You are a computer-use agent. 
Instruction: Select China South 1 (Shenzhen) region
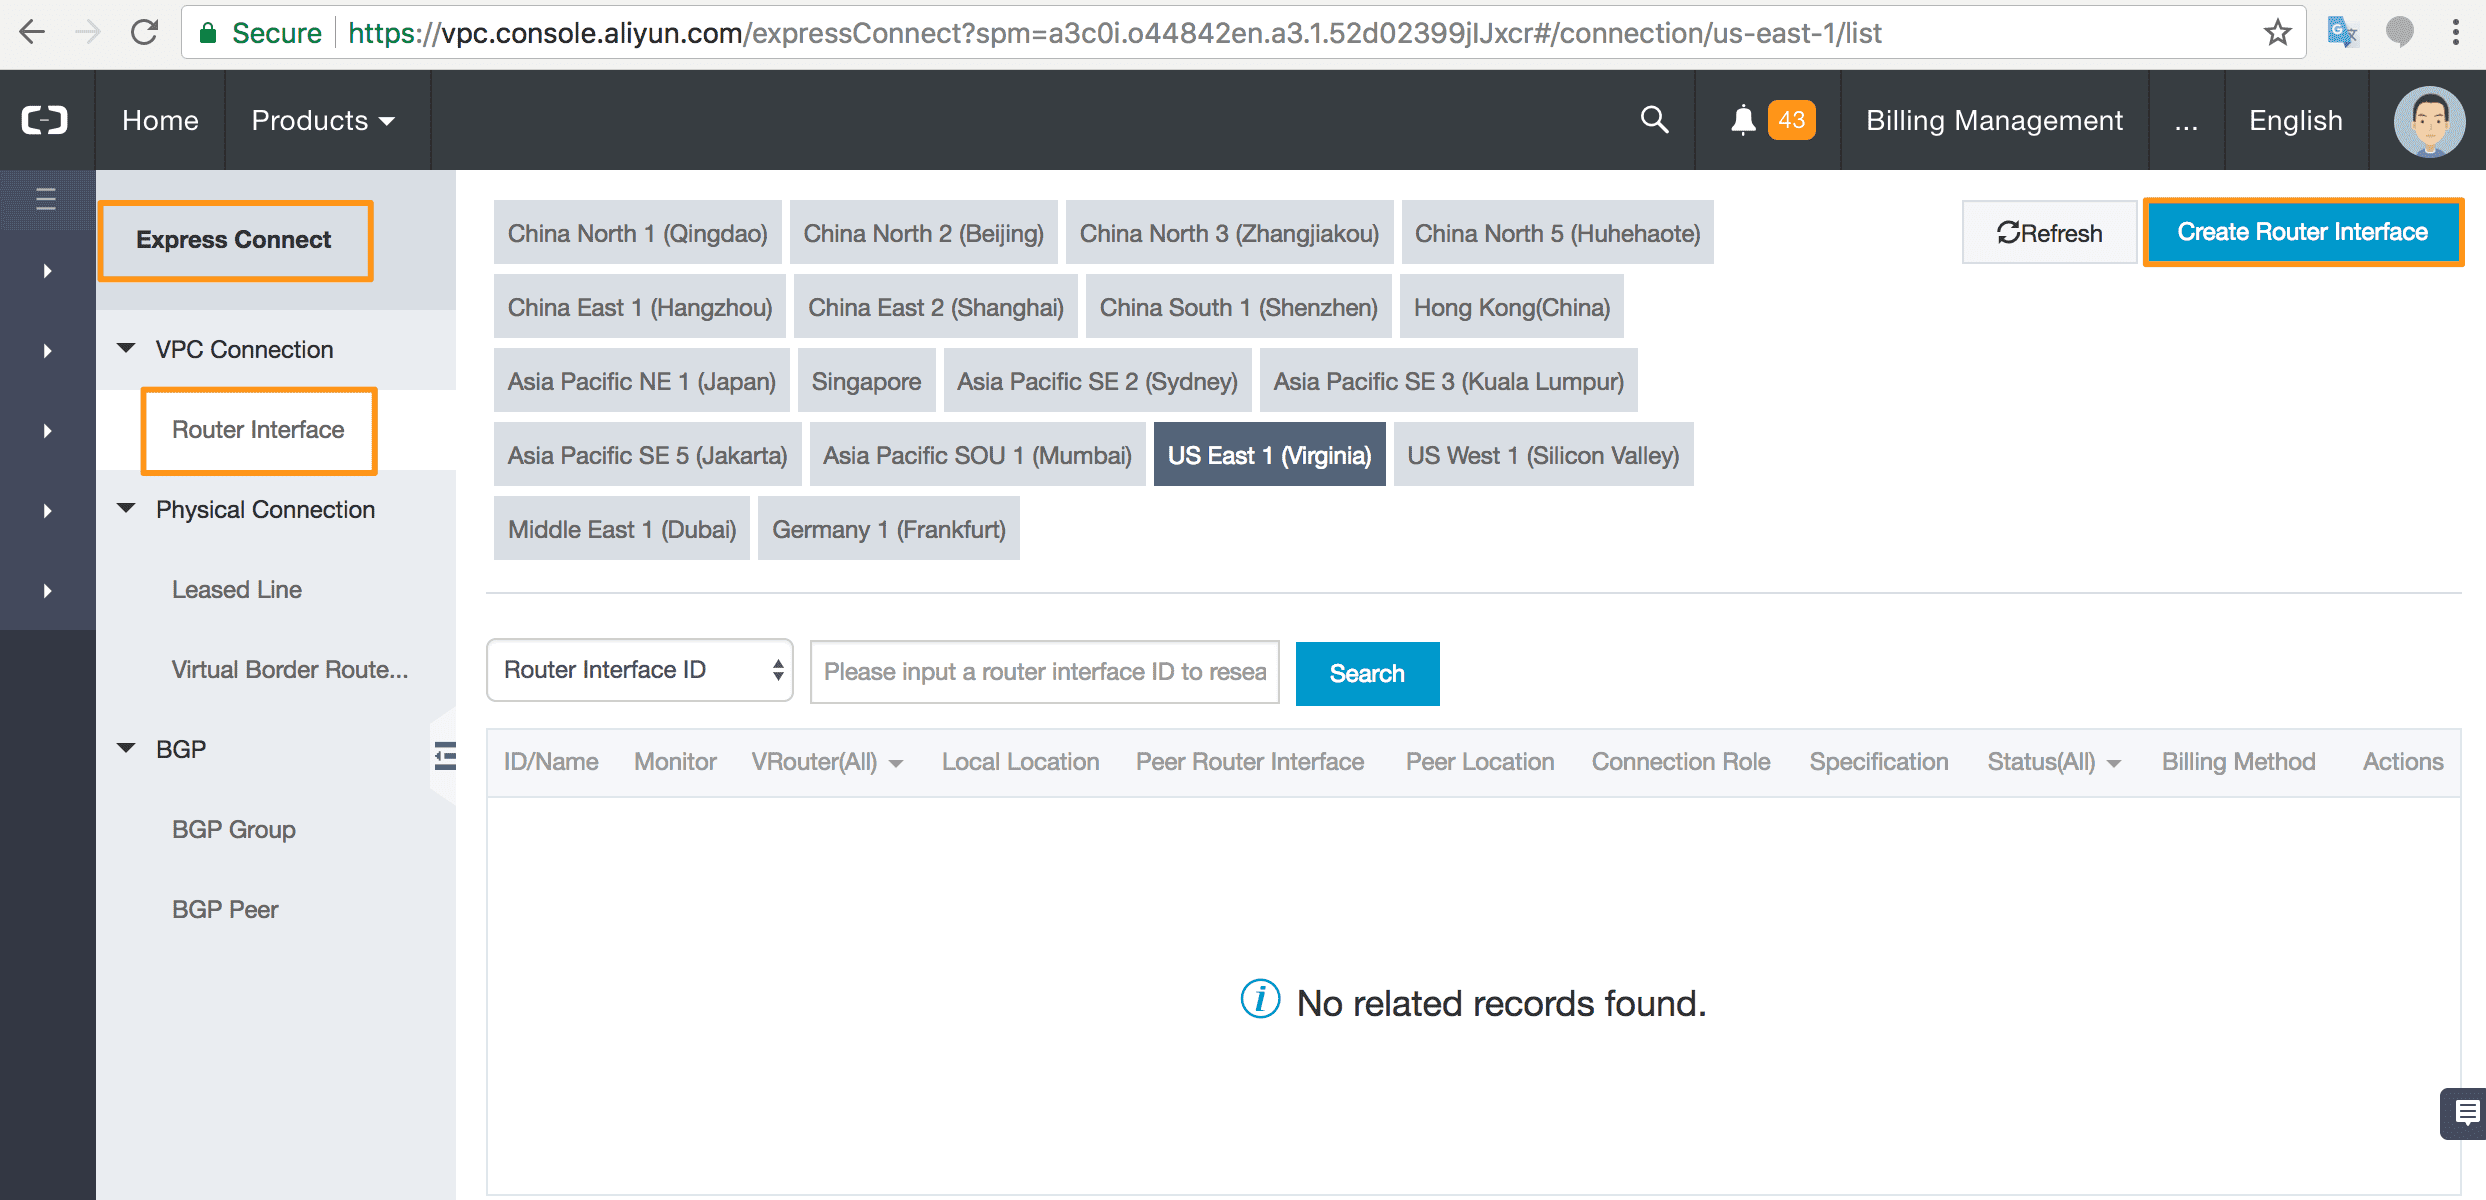coord(1239,307)
